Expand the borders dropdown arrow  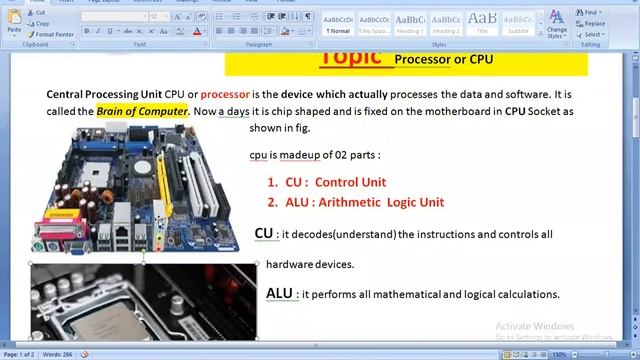point(309,31)
